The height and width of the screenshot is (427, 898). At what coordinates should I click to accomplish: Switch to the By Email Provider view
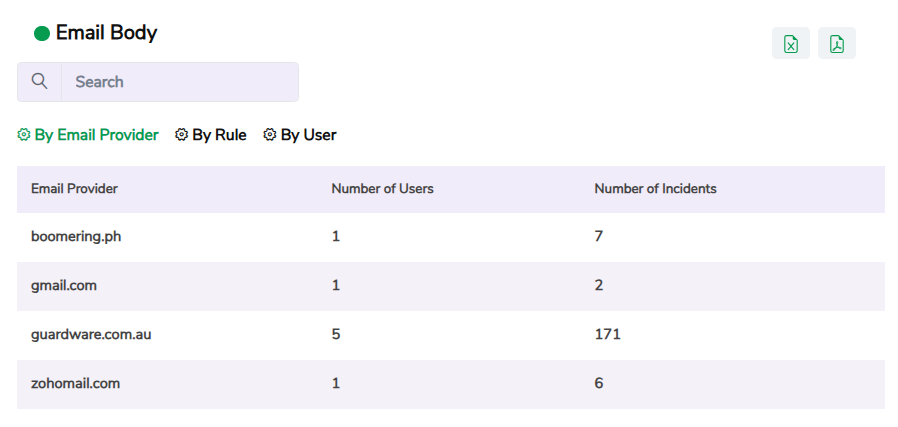pos(96,135)
